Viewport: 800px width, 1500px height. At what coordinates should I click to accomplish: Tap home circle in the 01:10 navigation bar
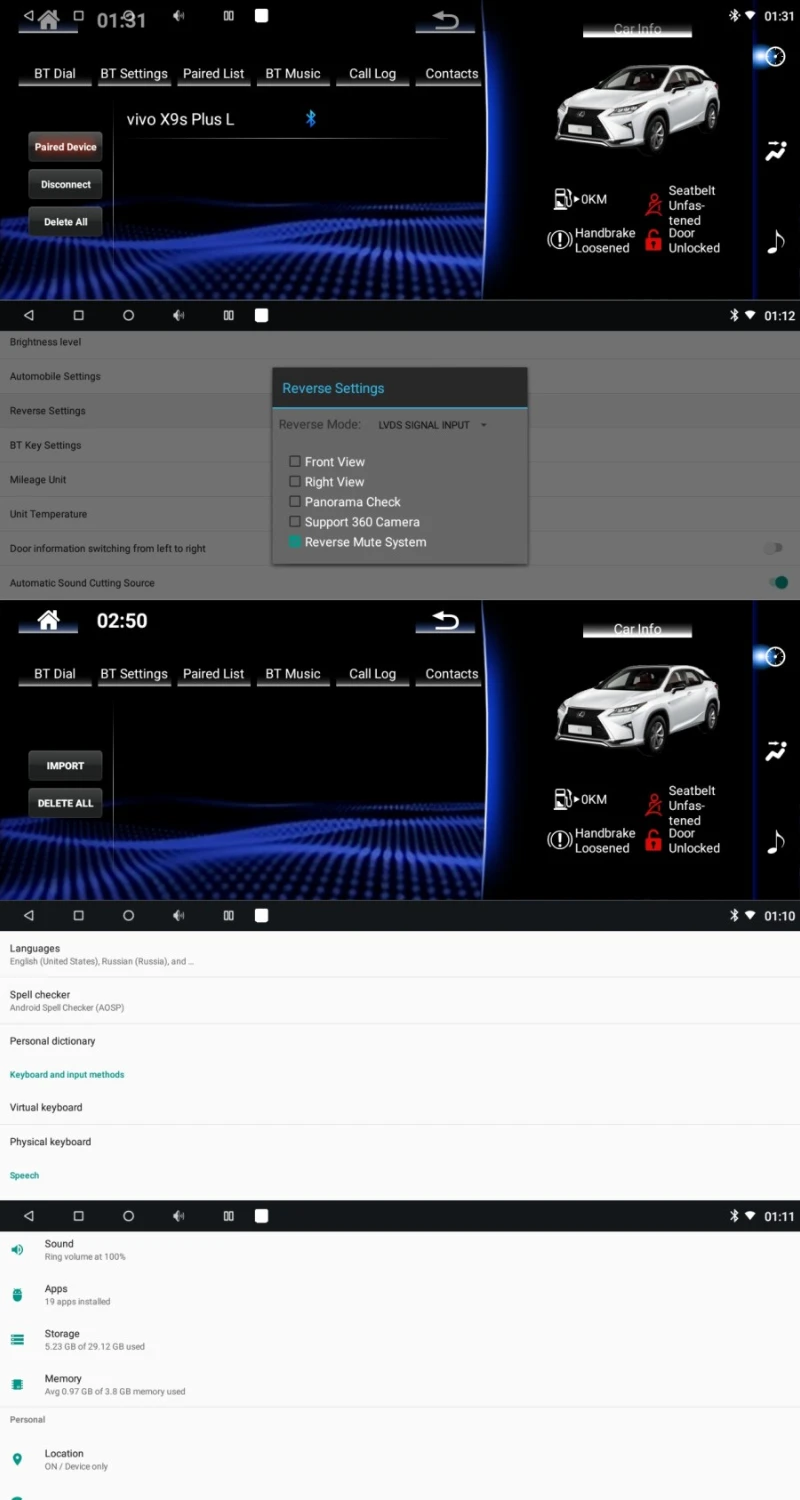pyautogui.click(x=128, y=915)
